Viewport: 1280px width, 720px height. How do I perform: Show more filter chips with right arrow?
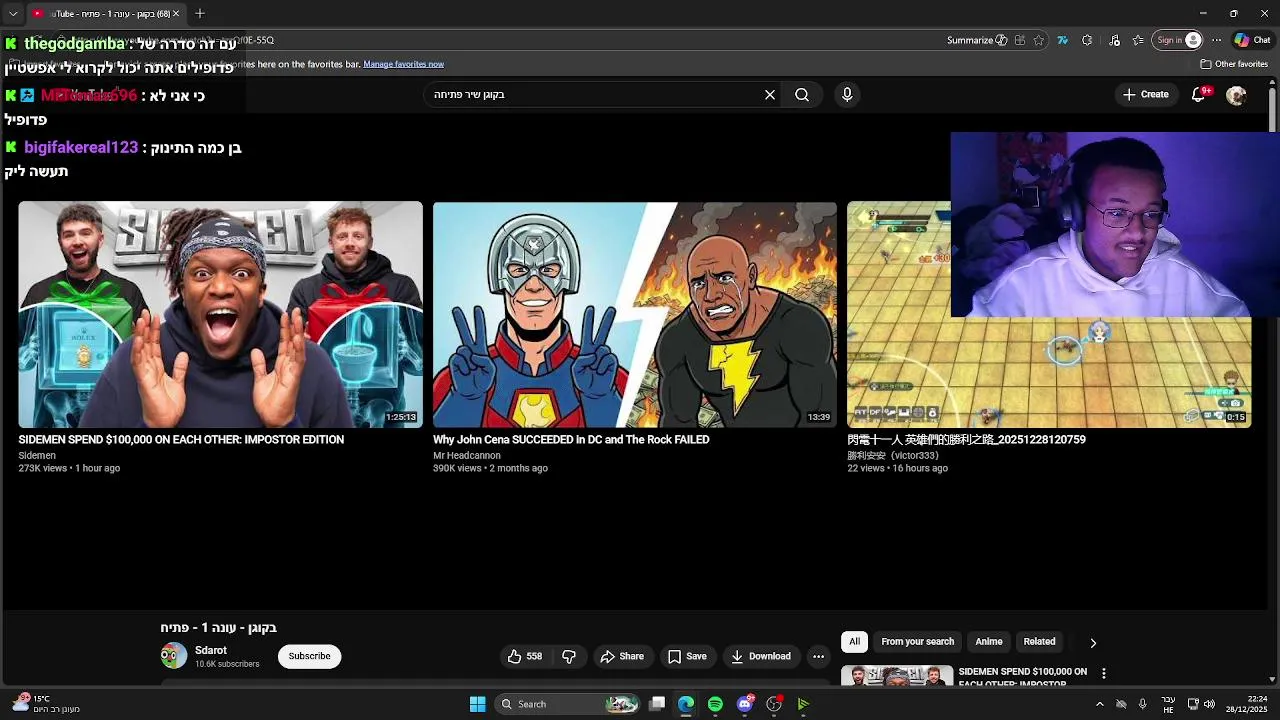coord(1093,642)
